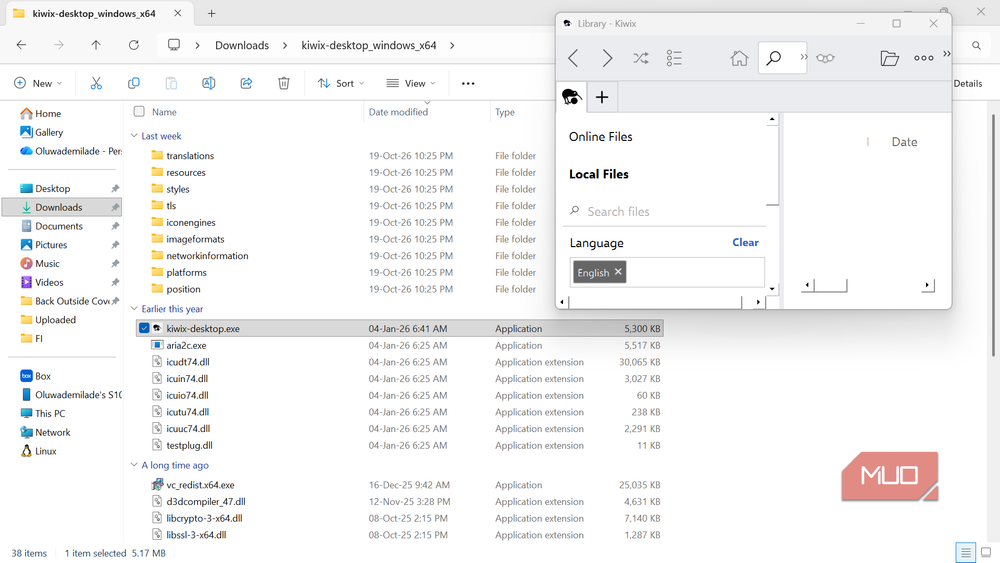Expand the breadcrumb chevron after kiwix-desktop_windows_x64
1000x563 pixels.
452,45
